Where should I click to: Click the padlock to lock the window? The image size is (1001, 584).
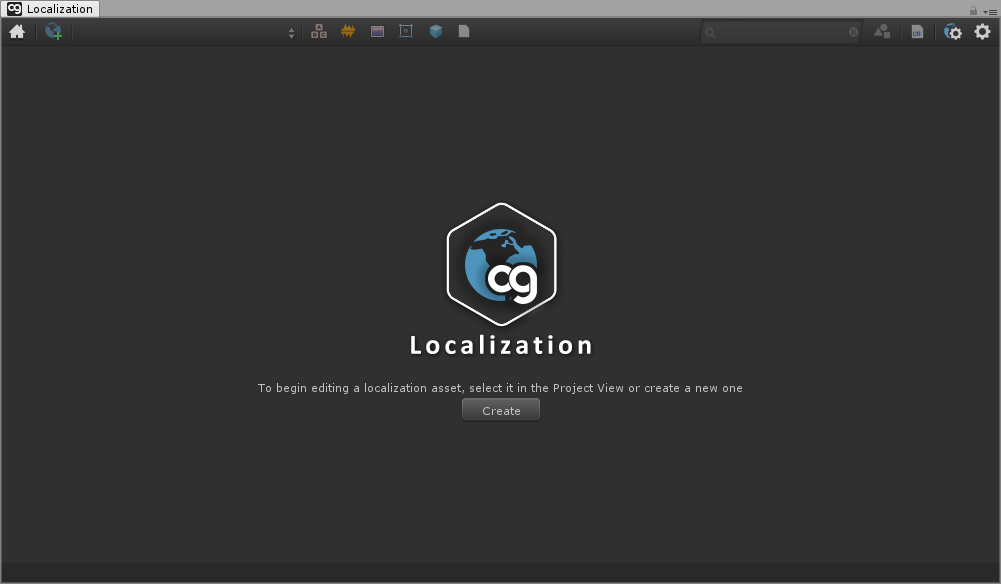(972, 8)
